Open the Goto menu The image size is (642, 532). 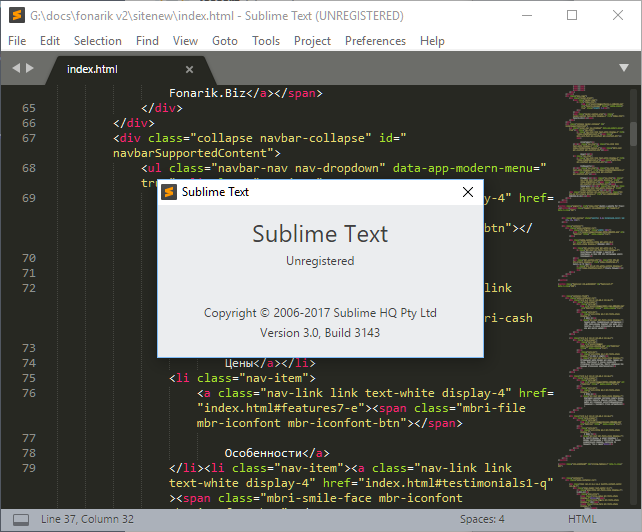[225, 41]
